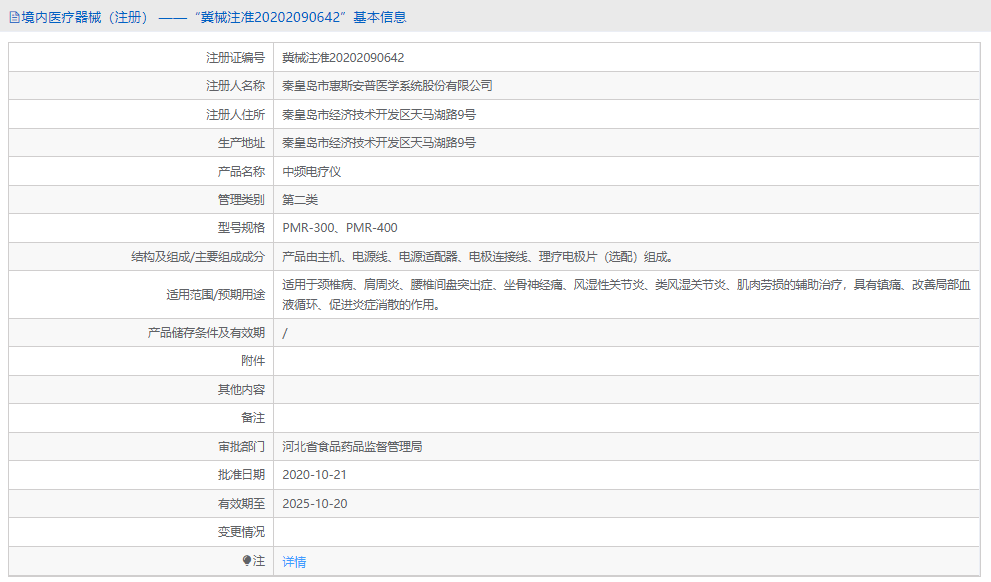991x582 pixels.
Task: Click product name 中频电疗仪
Action: 312,171
